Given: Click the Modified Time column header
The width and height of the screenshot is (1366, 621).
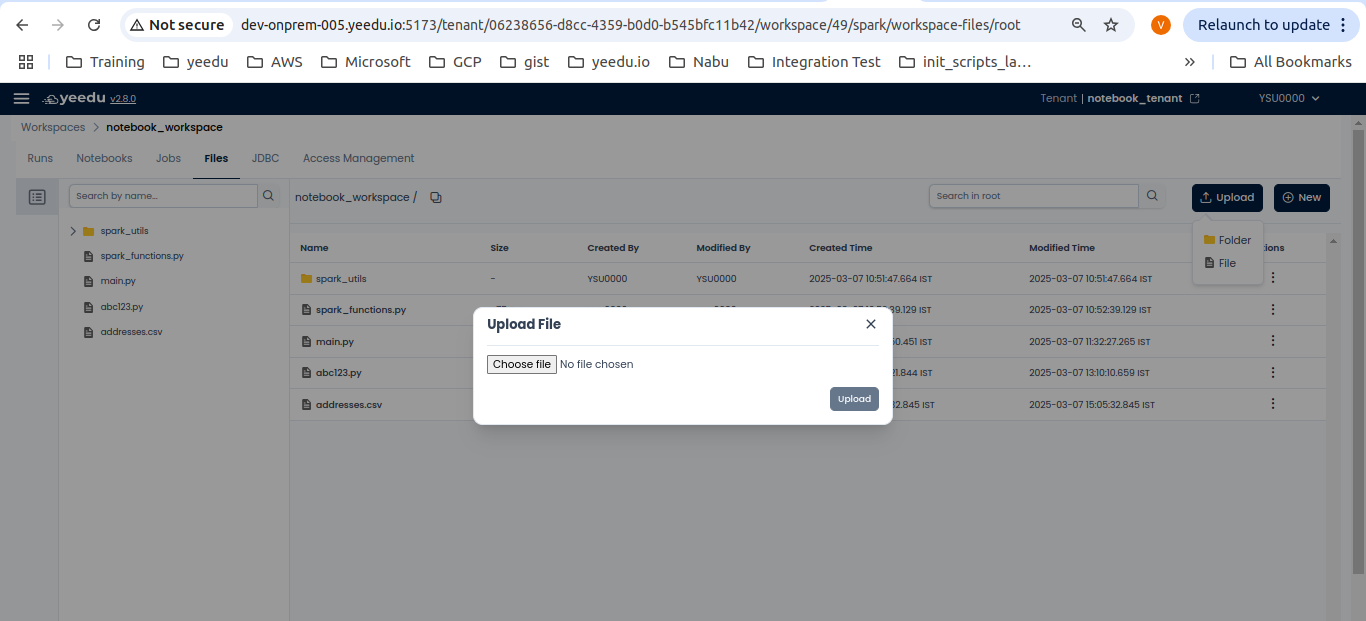Looking at the screenshot, I should pyautogui.click(x=1062, y=248).
